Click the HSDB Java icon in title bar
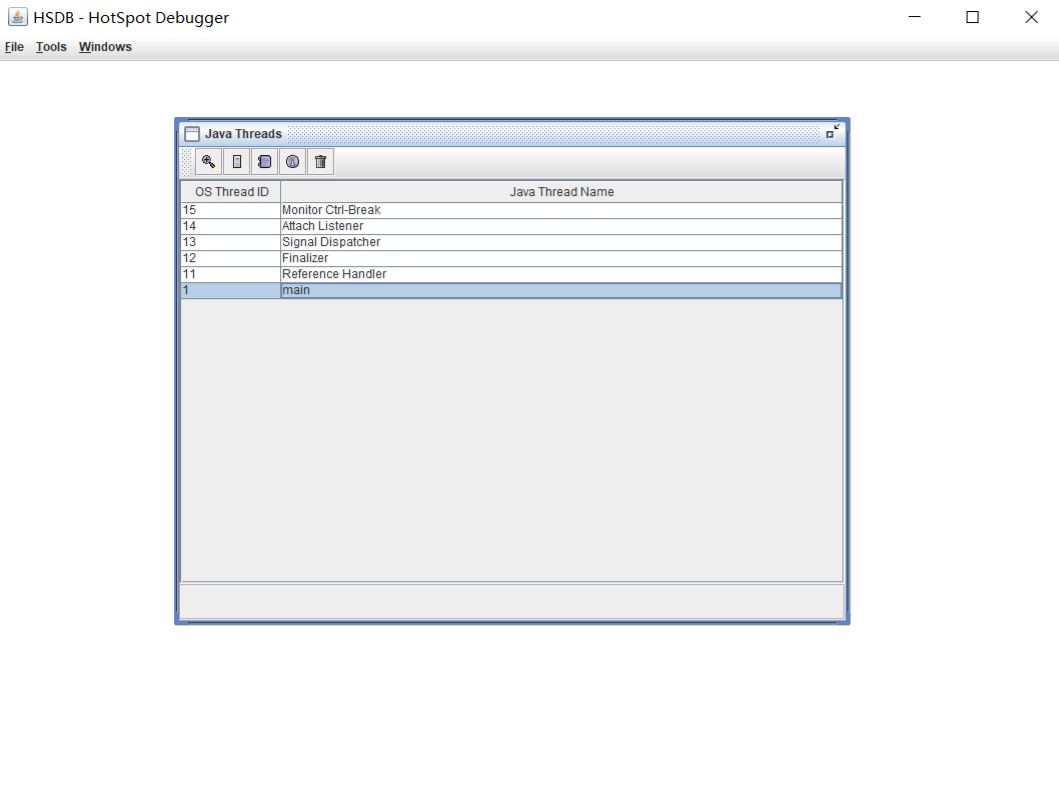The width and height of the screenshot is (1059, 798). (17, 17)
